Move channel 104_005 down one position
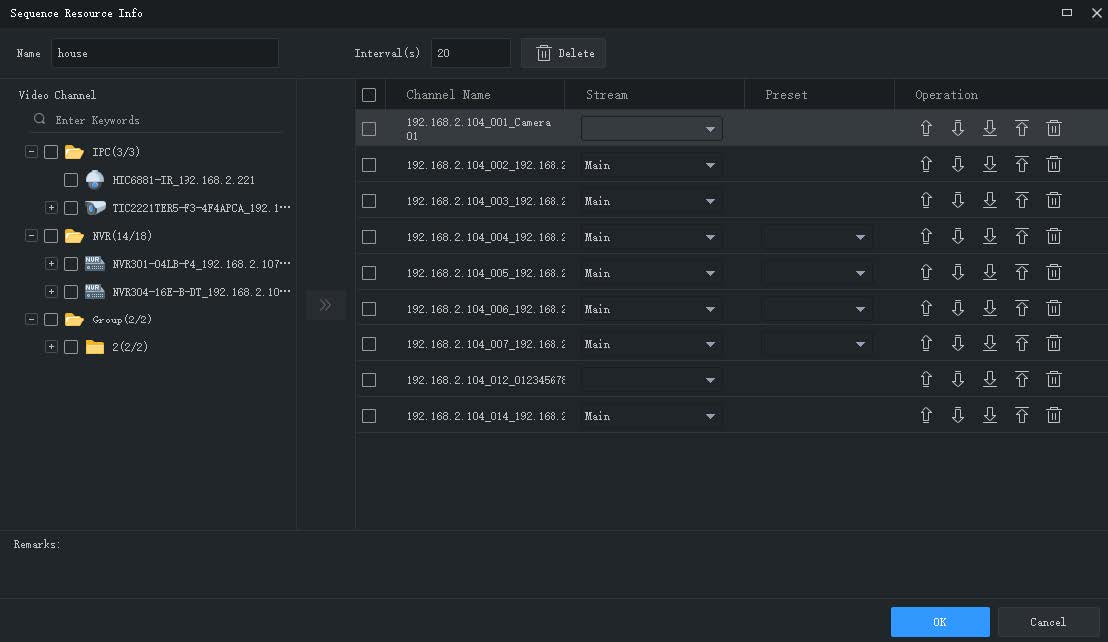Screen dimensions: 1108x642 click(957, 273)
